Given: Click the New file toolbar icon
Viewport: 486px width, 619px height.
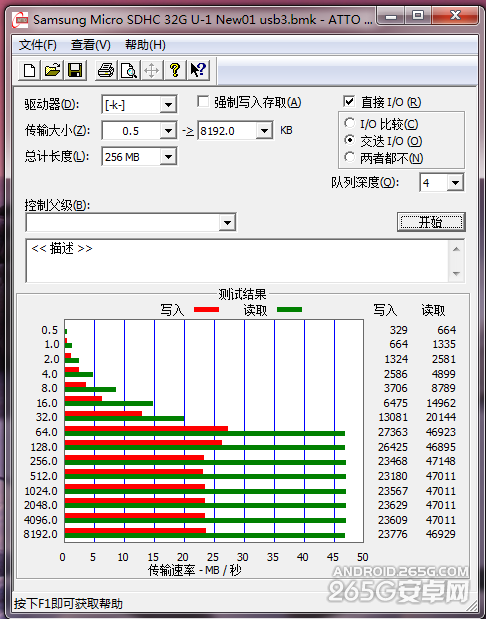Looking at the screenshot, I should pos(30,71).
